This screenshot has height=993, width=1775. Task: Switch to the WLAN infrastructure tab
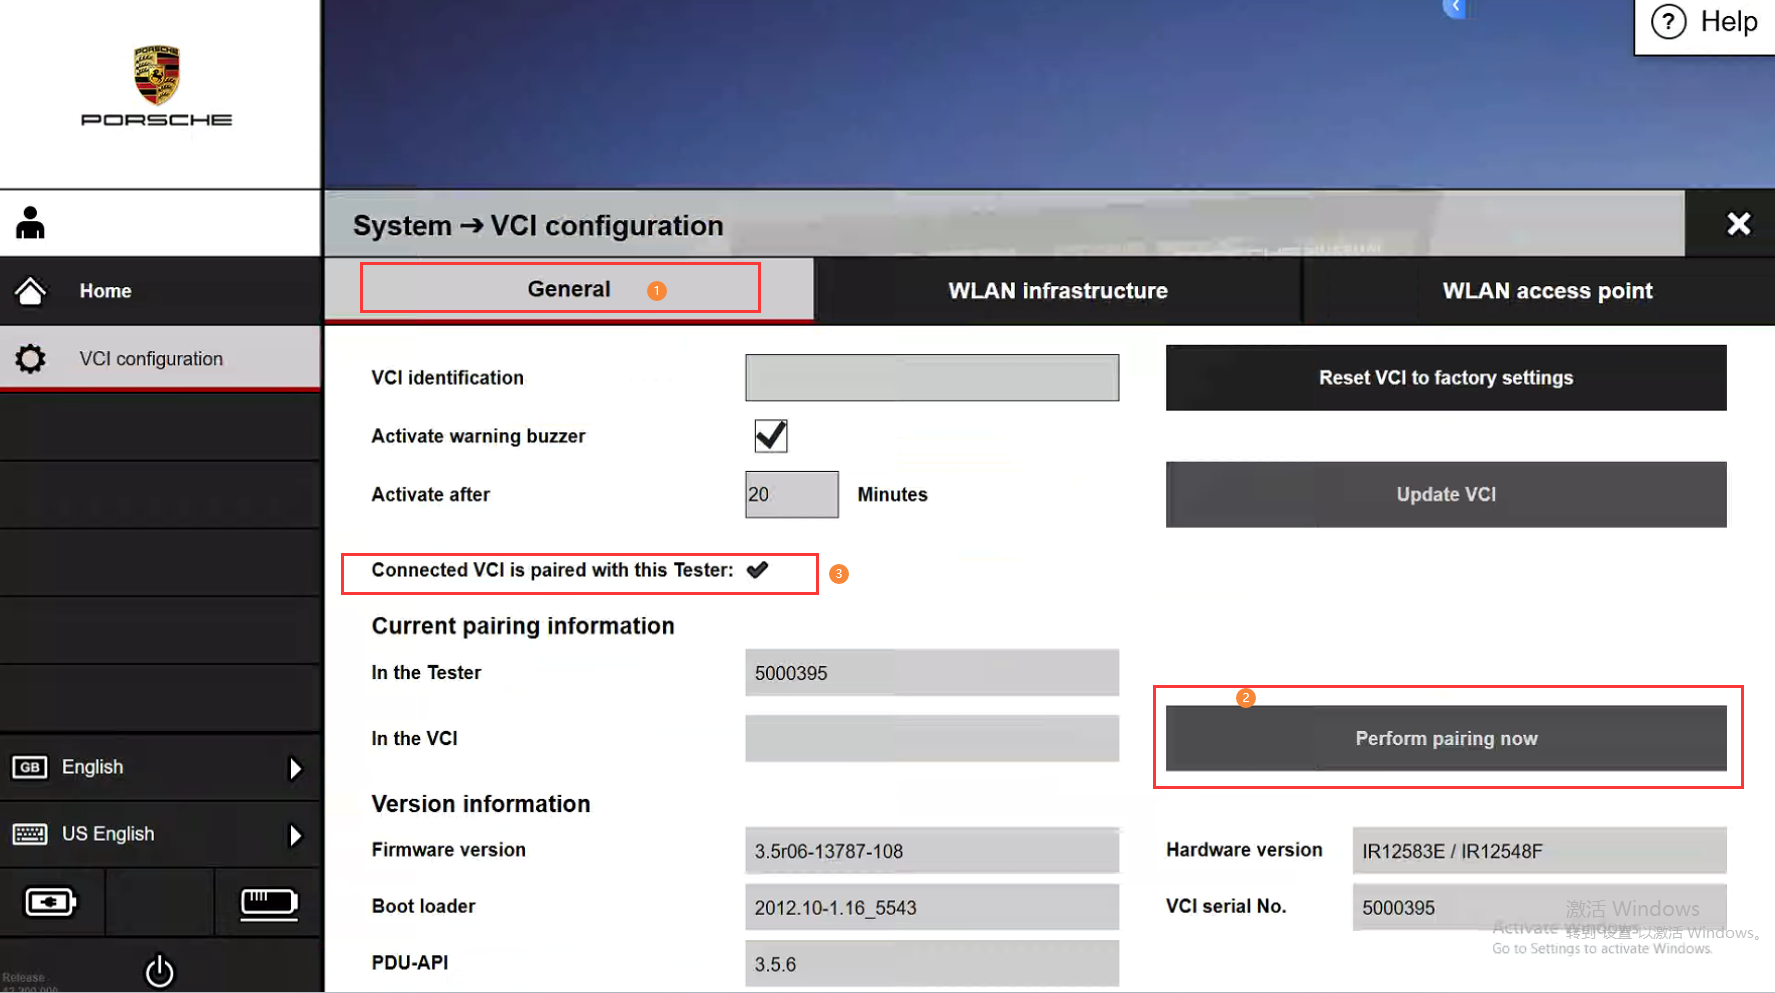1057,291
